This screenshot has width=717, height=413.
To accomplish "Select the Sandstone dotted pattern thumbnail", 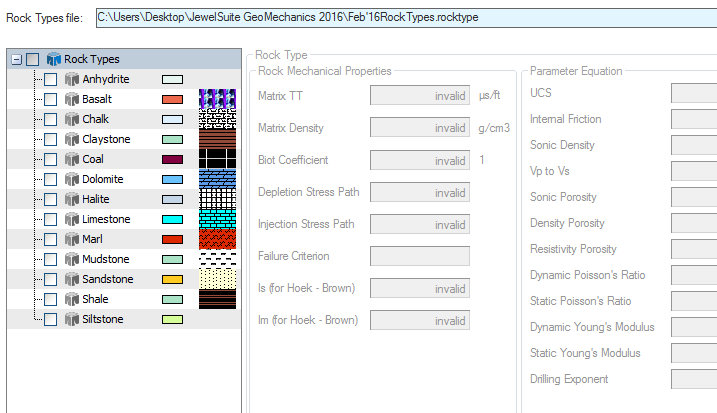I will [x=215, y=279].
